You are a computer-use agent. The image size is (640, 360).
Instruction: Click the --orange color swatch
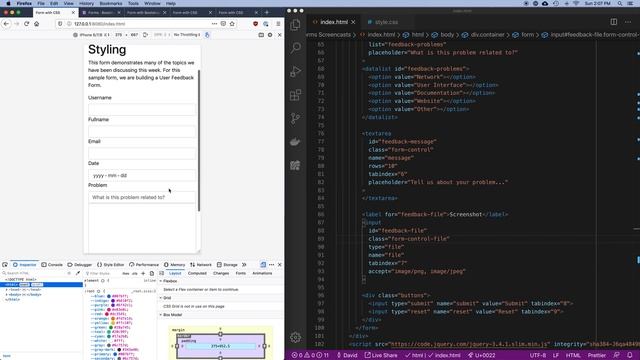point(113,318)
